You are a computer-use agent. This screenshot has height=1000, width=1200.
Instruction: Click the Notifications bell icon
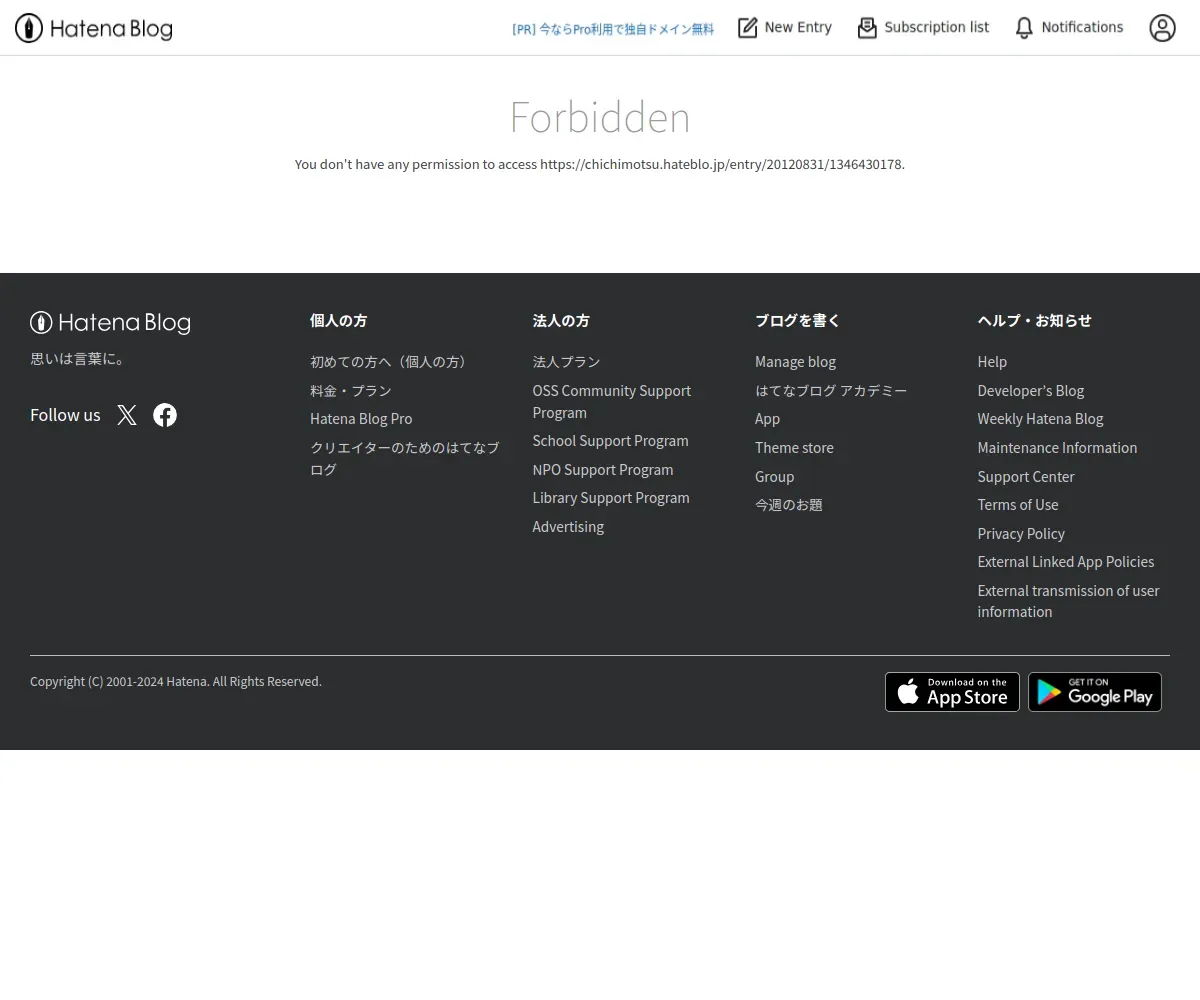tap(1024, 28)
